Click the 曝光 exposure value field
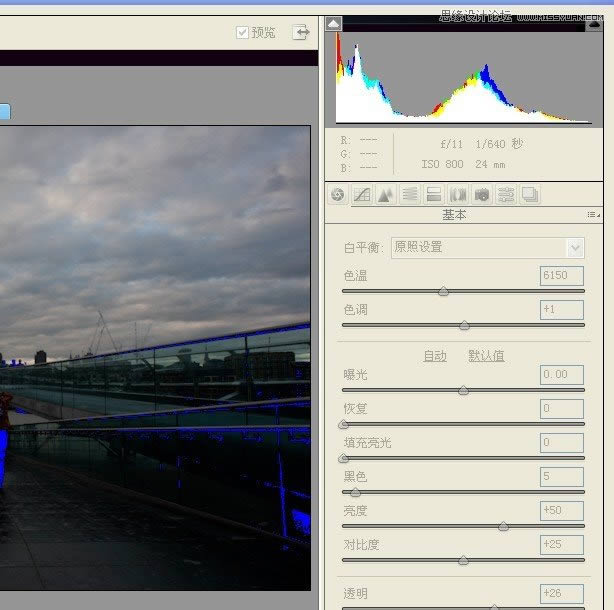Viewport: 614px width, 610px height. click(561, 375)
